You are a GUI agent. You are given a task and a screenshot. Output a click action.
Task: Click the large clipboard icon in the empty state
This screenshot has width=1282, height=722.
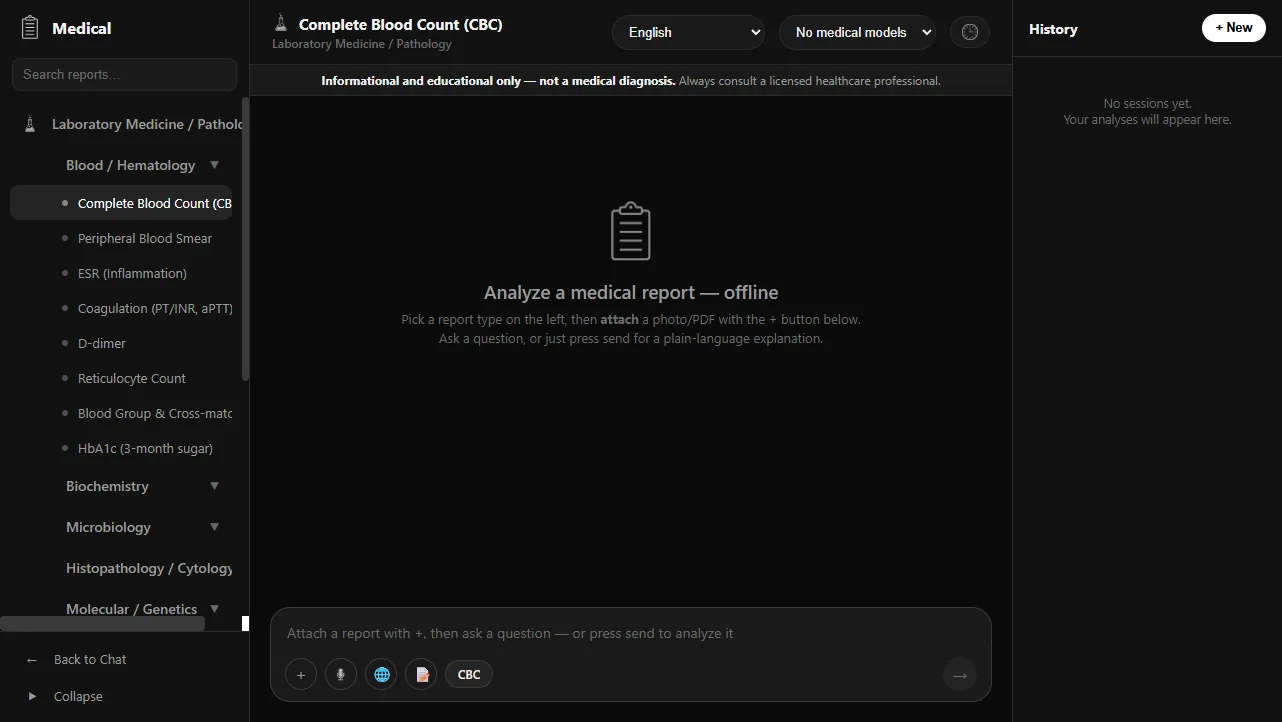(x=631, y=231)
